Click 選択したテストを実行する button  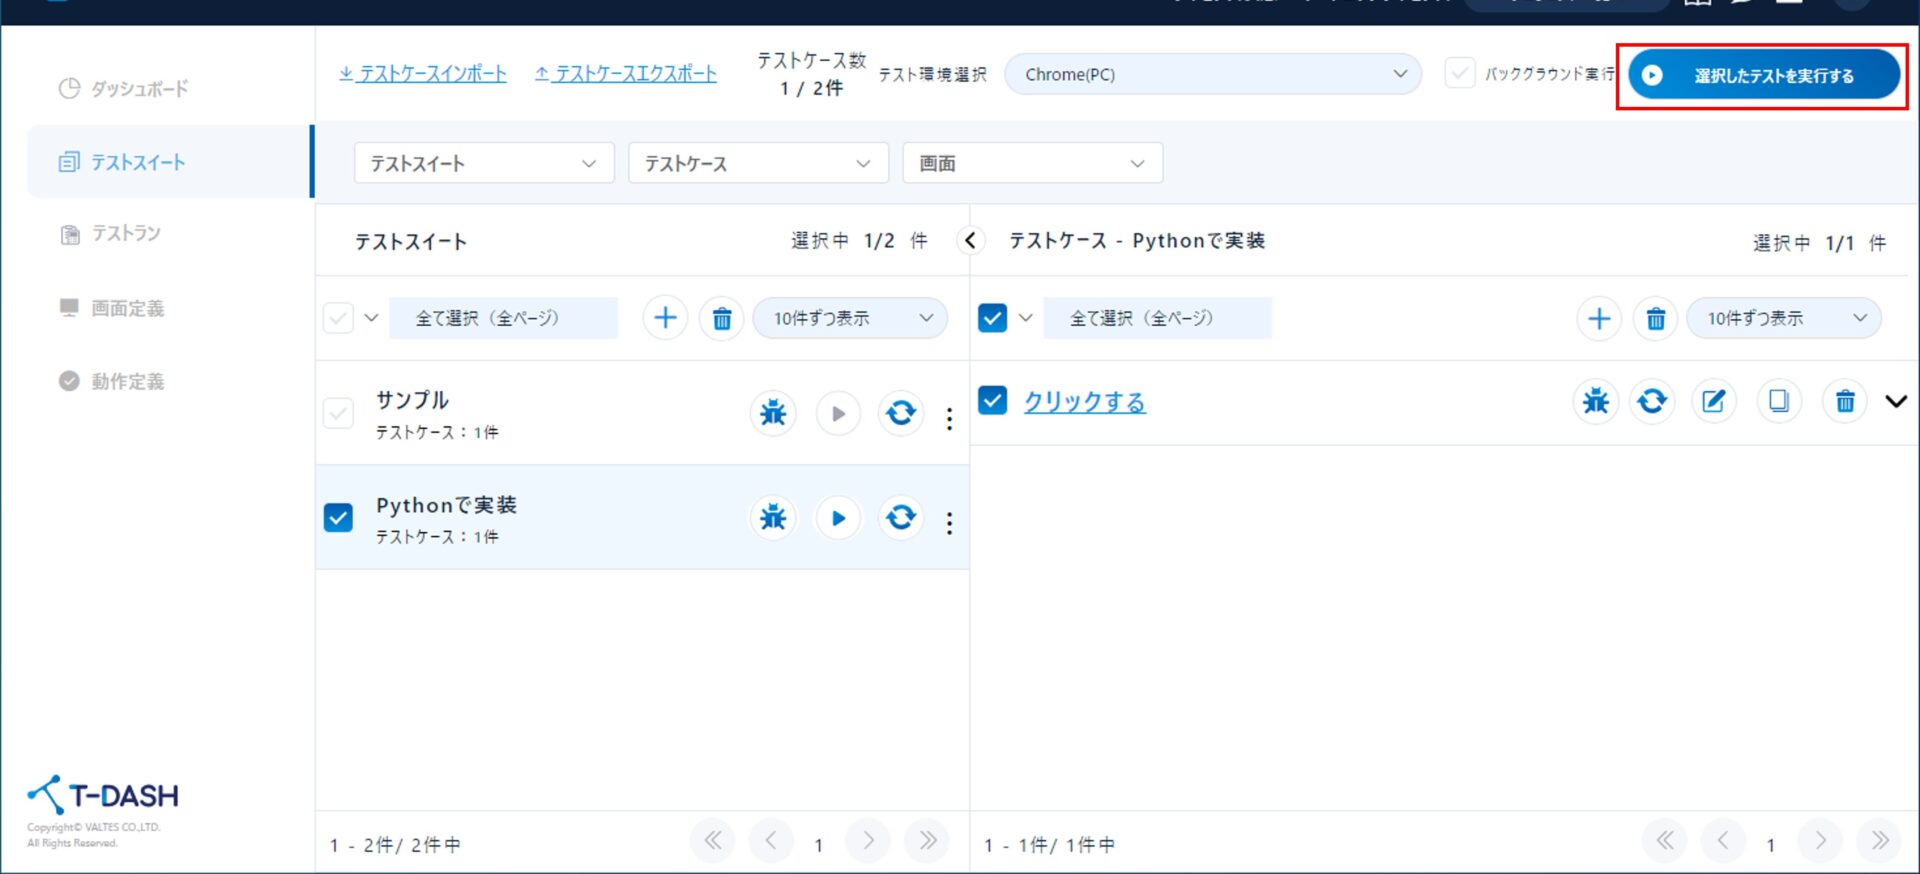[x=1763, y=76]
